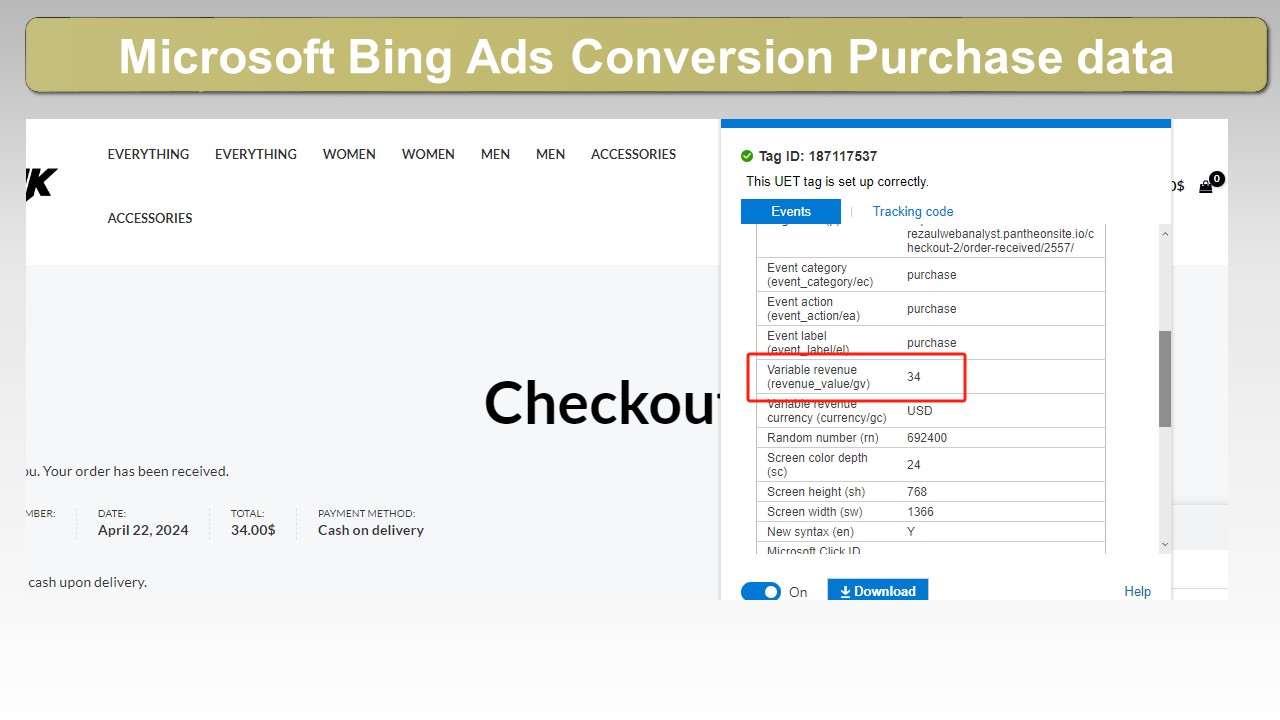The image size is (1280, 720).
Task: Click the Variable revenue value 34
Action: point(914,377)
